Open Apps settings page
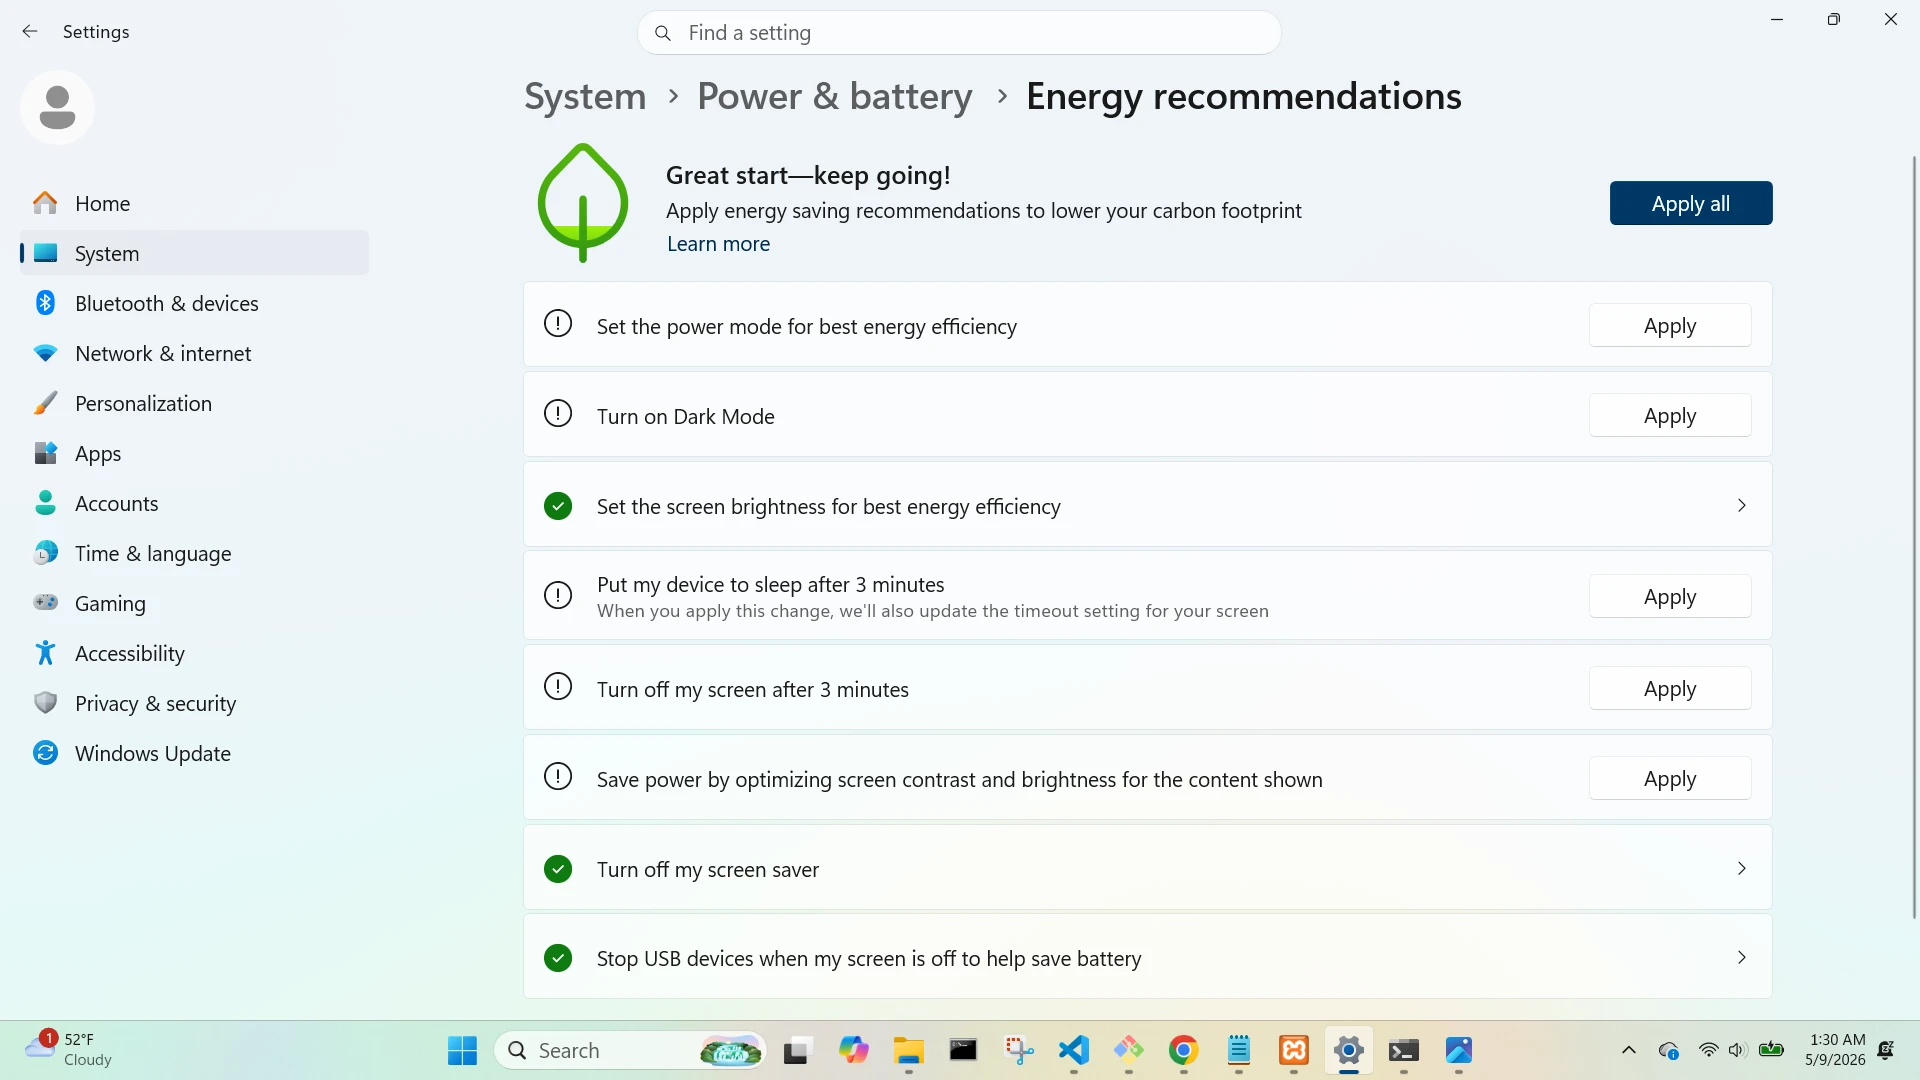Viewport: 1920px width, 1080px height. click(194, 453)
